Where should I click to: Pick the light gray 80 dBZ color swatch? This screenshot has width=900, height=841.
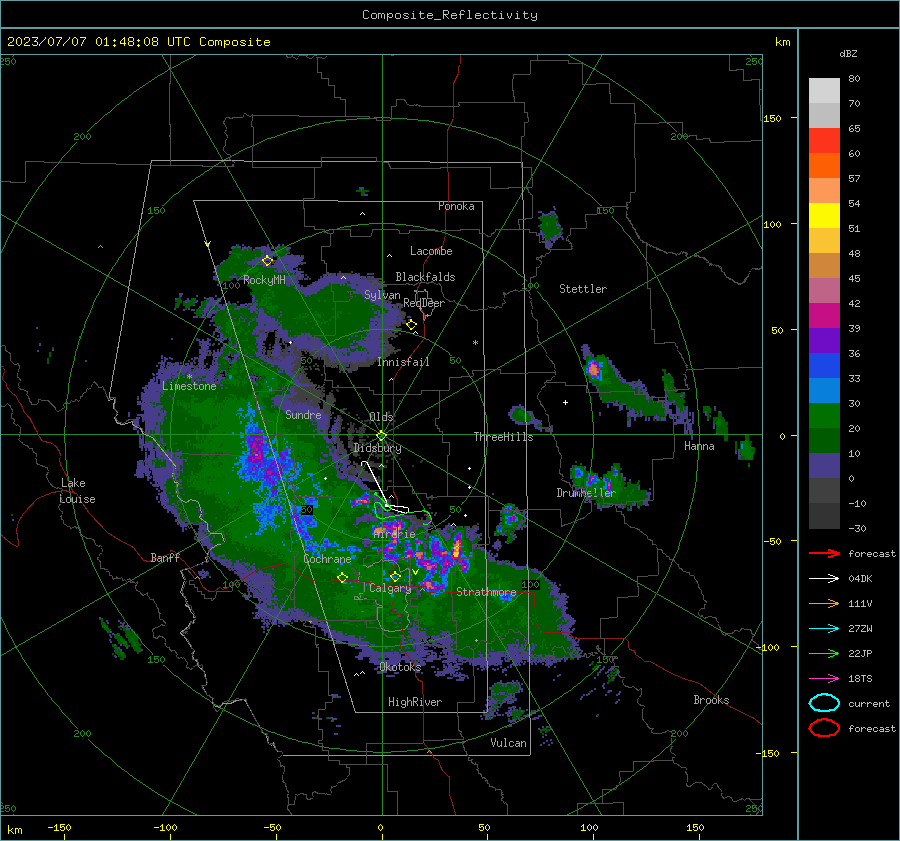pyautogui.click(x=824, y=90)
